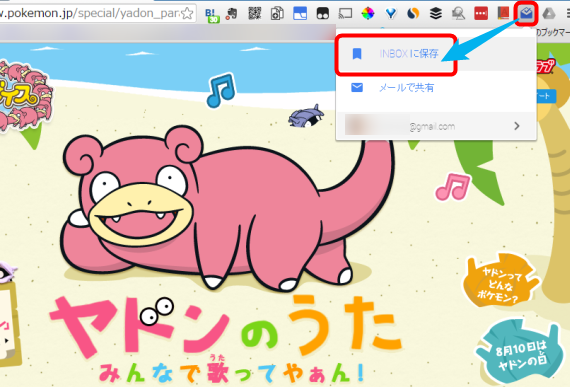Click the pink music note sticker
The height and width of the screenshot is (387, 570).
click(x=453, y=187)
